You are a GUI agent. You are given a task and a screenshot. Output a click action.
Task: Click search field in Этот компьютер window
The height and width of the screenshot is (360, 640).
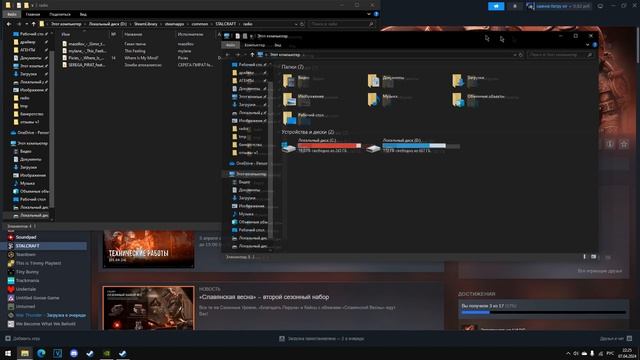(560, 55)
